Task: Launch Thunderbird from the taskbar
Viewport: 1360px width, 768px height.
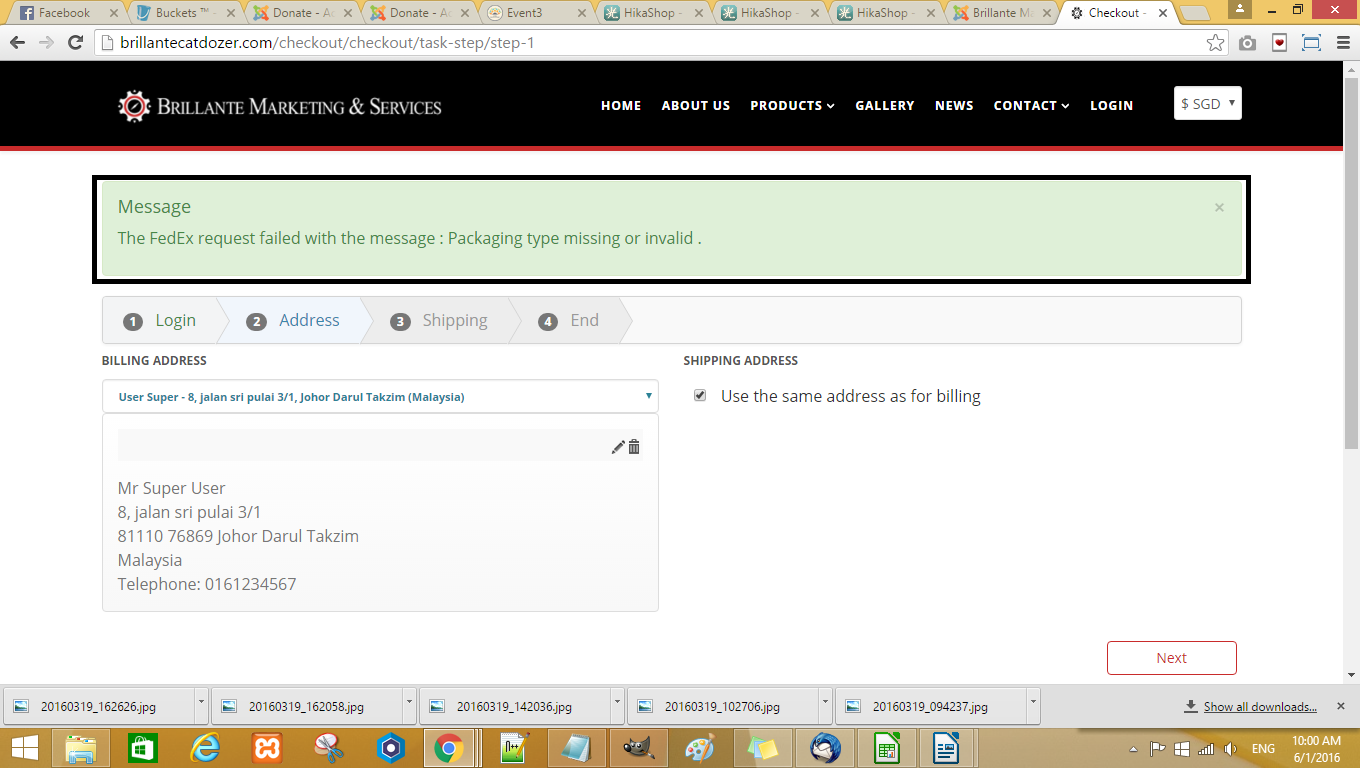Action: tap(825, 748)
